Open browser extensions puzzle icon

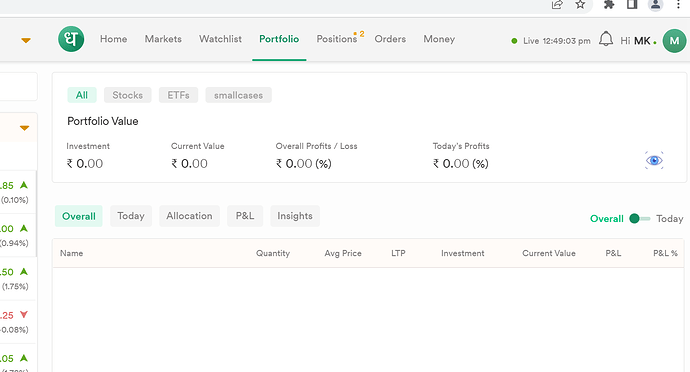(x=609, y=5)
